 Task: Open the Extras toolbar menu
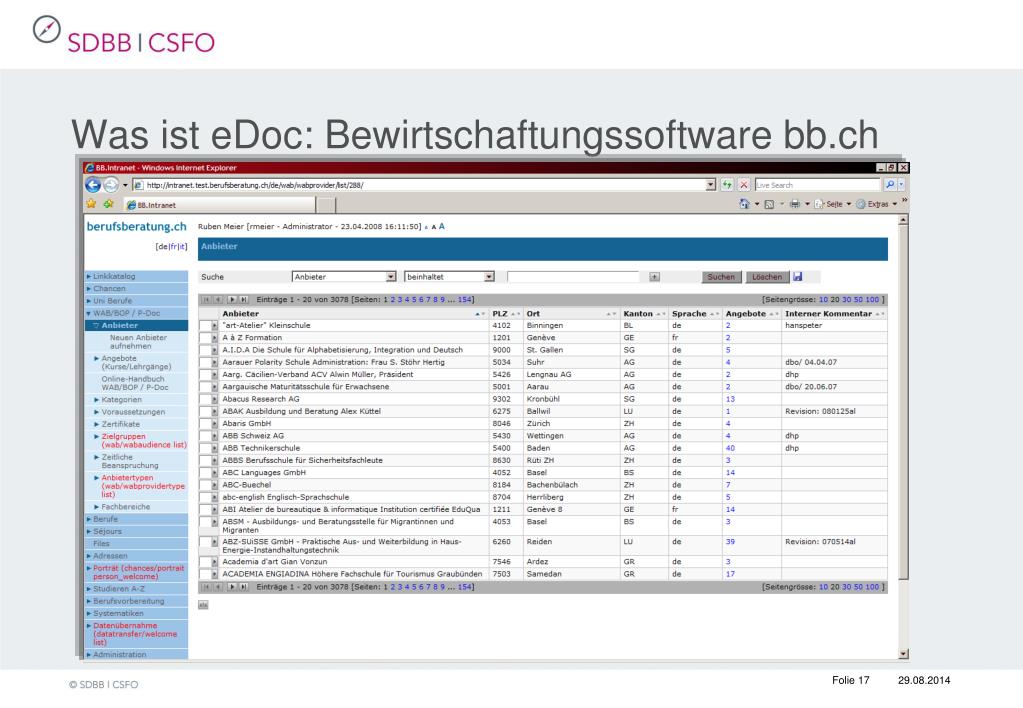(x=877, y=204)
